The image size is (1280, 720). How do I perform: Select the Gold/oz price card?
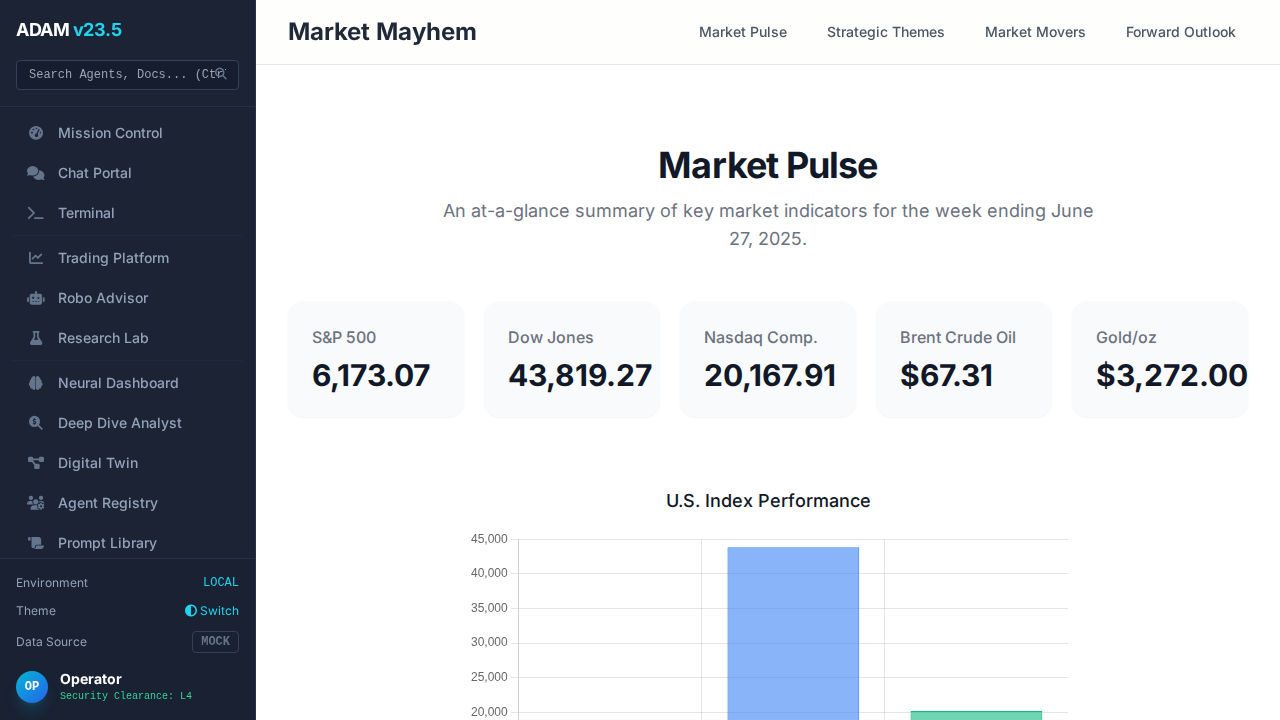[1160, 360]
